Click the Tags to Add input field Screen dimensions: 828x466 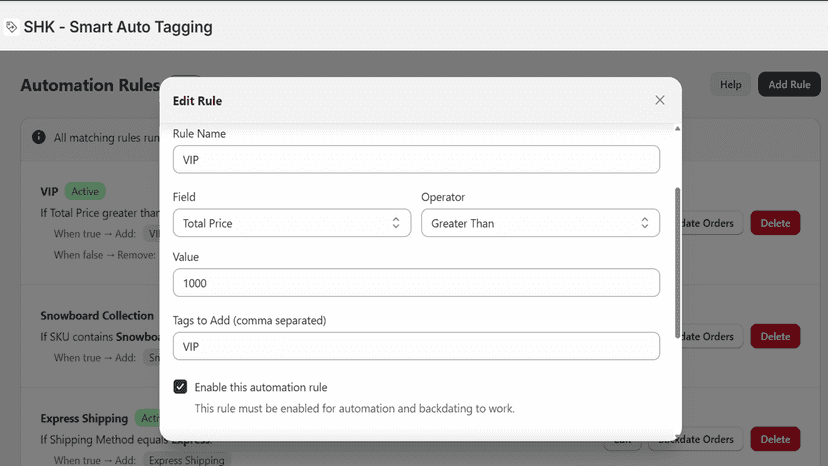click(x=416, y=346)
